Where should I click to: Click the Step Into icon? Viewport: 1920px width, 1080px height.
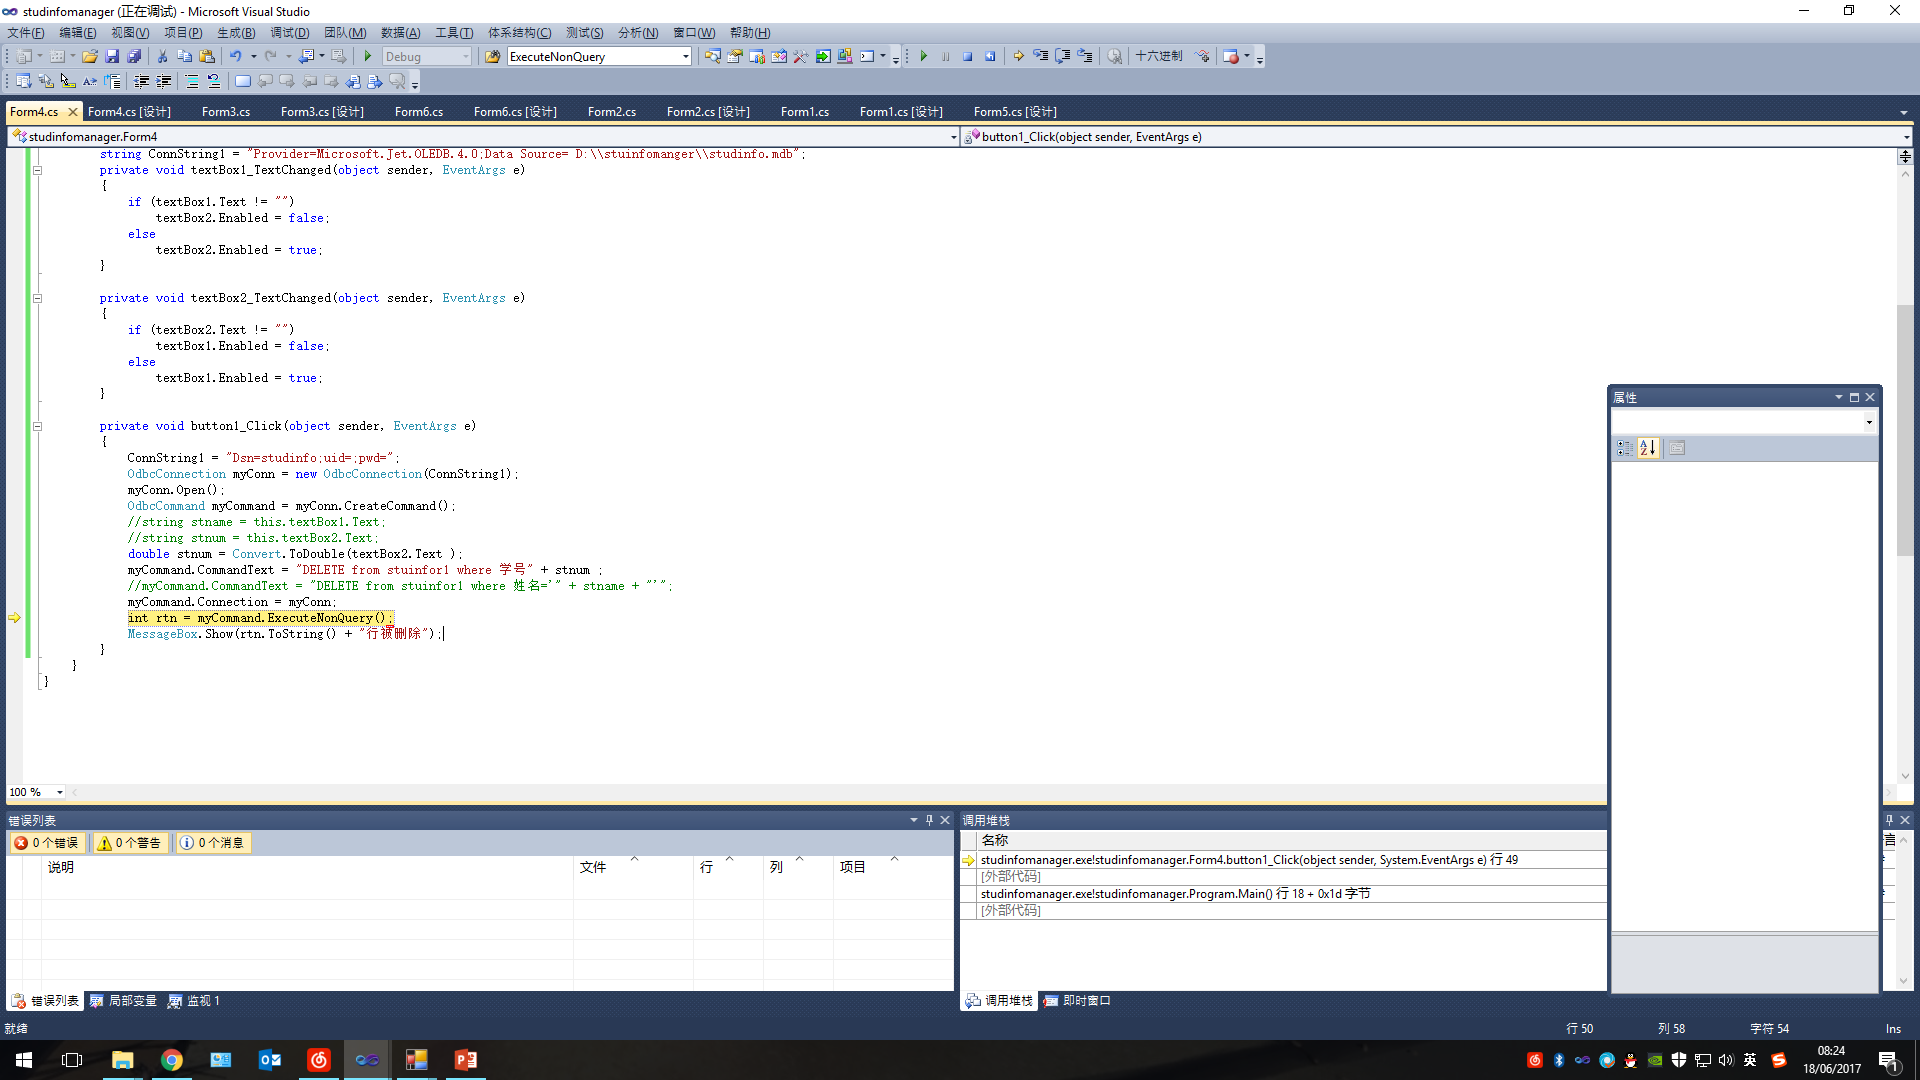click(x=1041, y=57)
